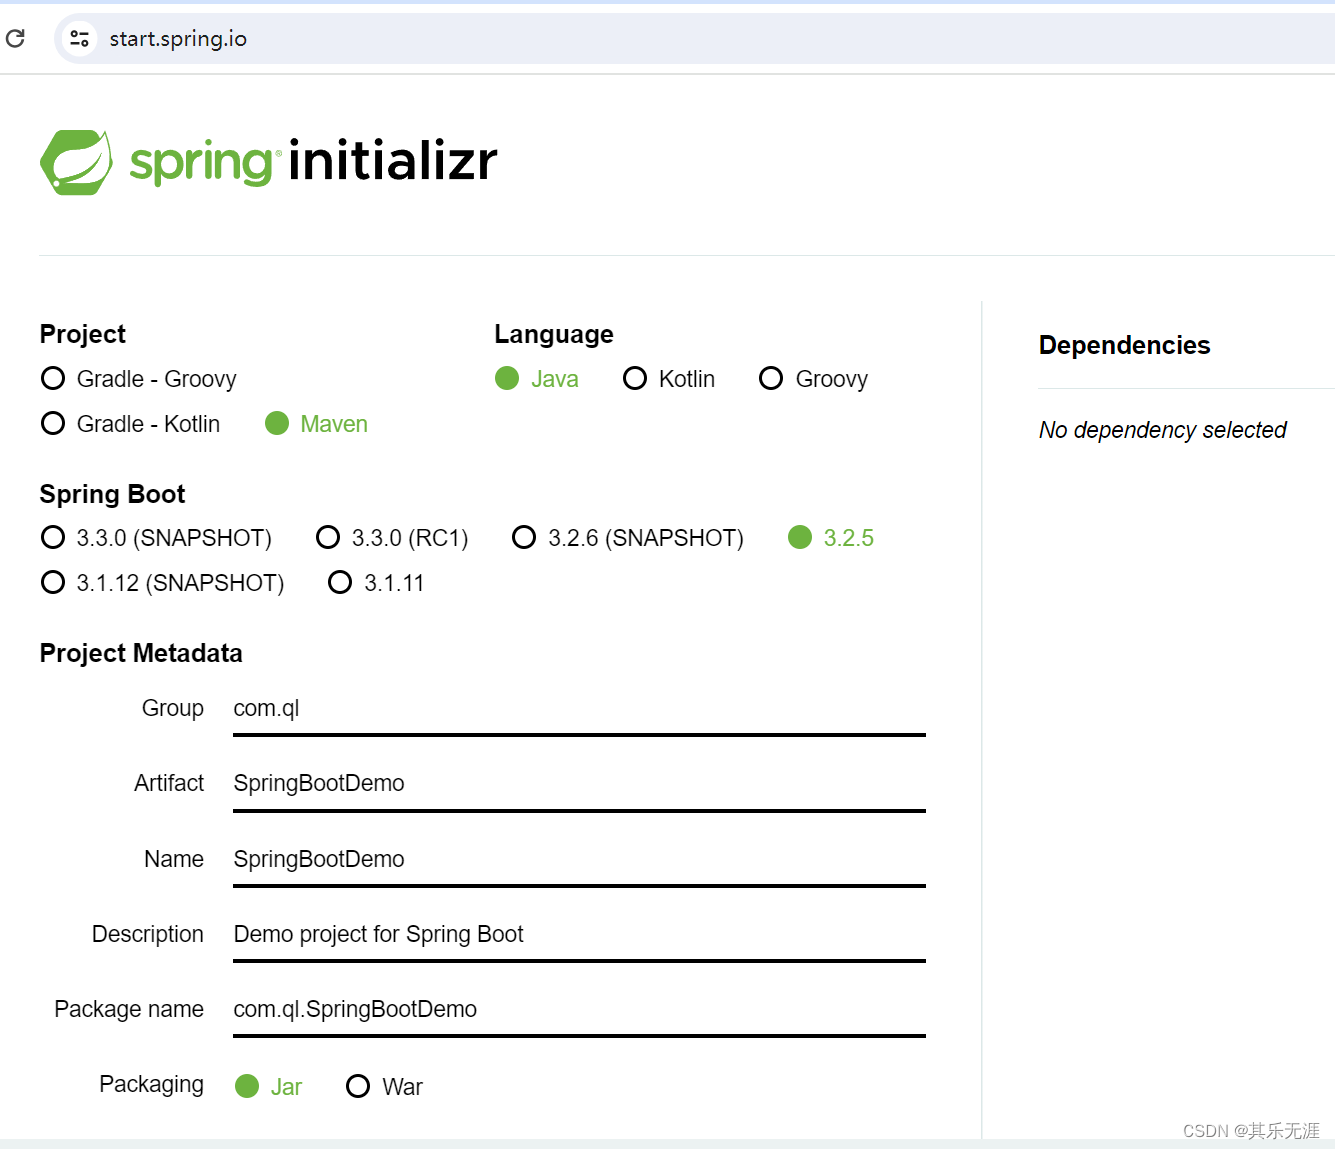Screen dimensions: 1335x1149
Task: Click the spring initializr title text
Action: pos(313,161)
